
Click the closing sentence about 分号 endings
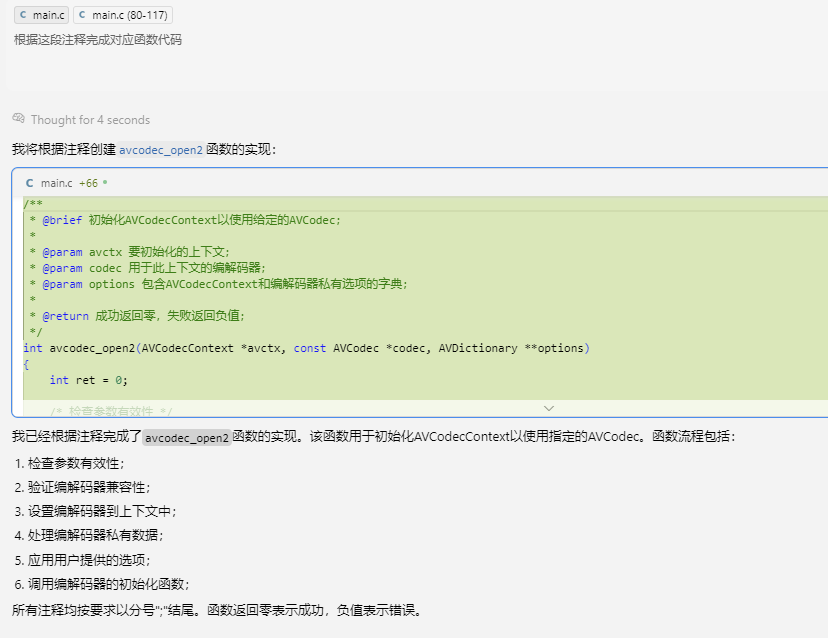(x=218, y=611)
